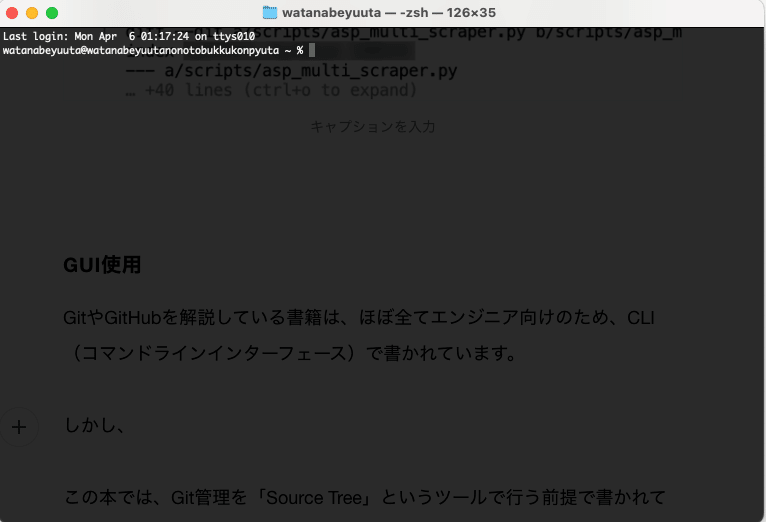Viewport: 766px width, 522px height.
Task: Click the 'CLI' text at end of line
Action: 640,317
